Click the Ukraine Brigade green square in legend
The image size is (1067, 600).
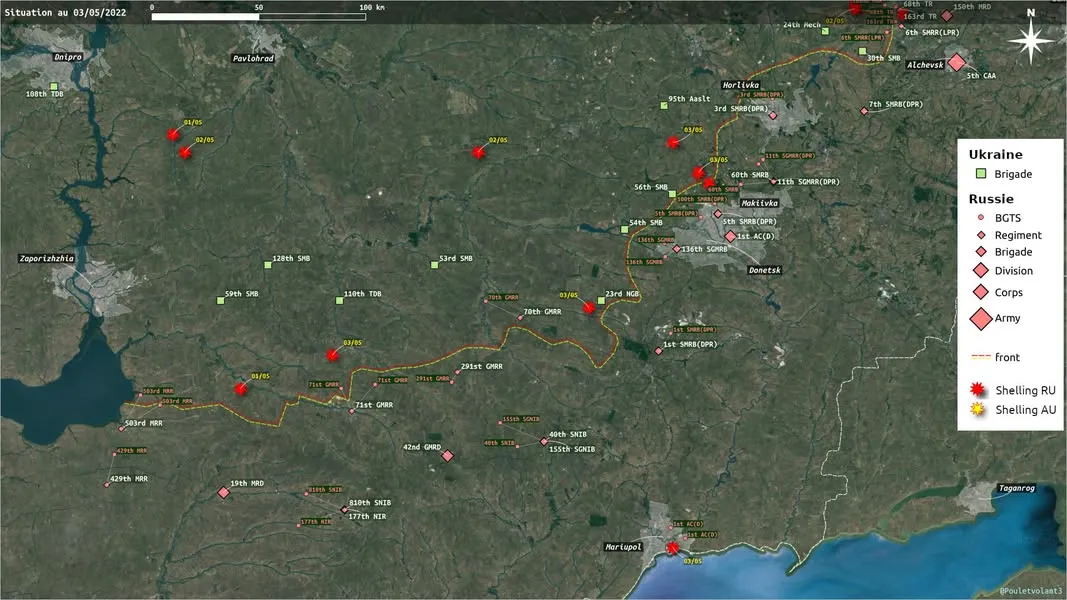click(x=981, y=173)
